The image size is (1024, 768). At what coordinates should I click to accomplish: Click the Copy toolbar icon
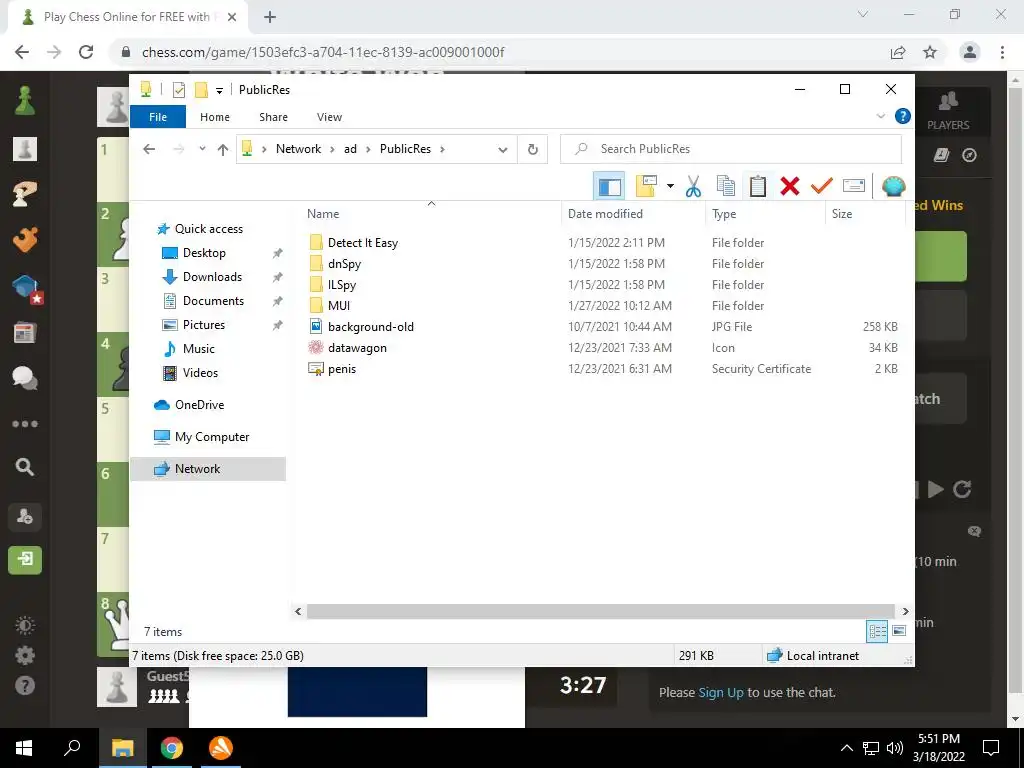726,186
